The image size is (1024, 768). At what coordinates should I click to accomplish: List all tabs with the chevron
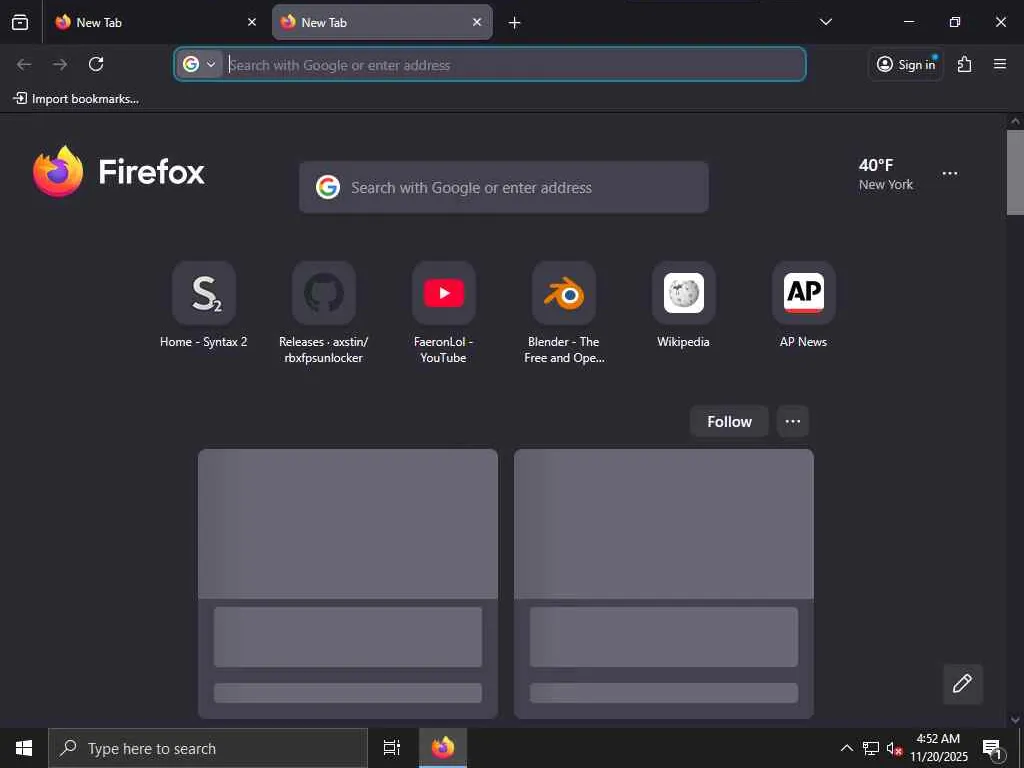[825, 22]
